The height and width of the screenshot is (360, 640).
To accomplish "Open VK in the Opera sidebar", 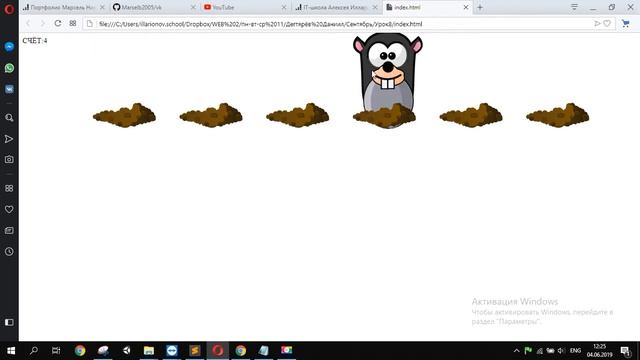I will click(9, 89).
